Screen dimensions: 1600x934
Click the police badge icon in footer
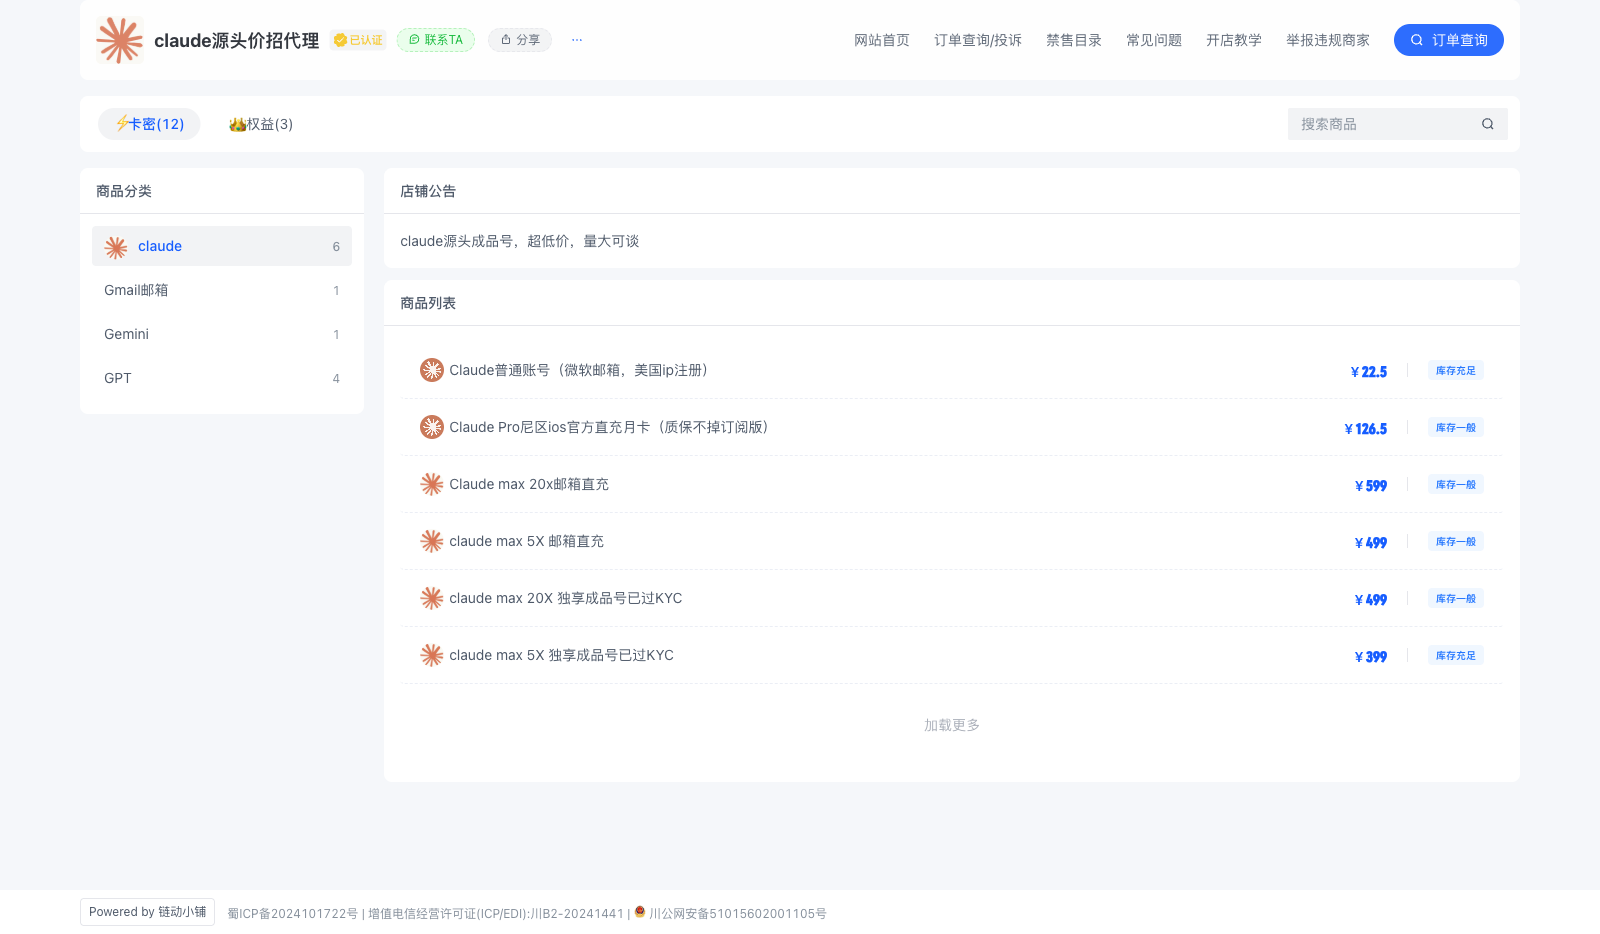[x=640, y=912]
